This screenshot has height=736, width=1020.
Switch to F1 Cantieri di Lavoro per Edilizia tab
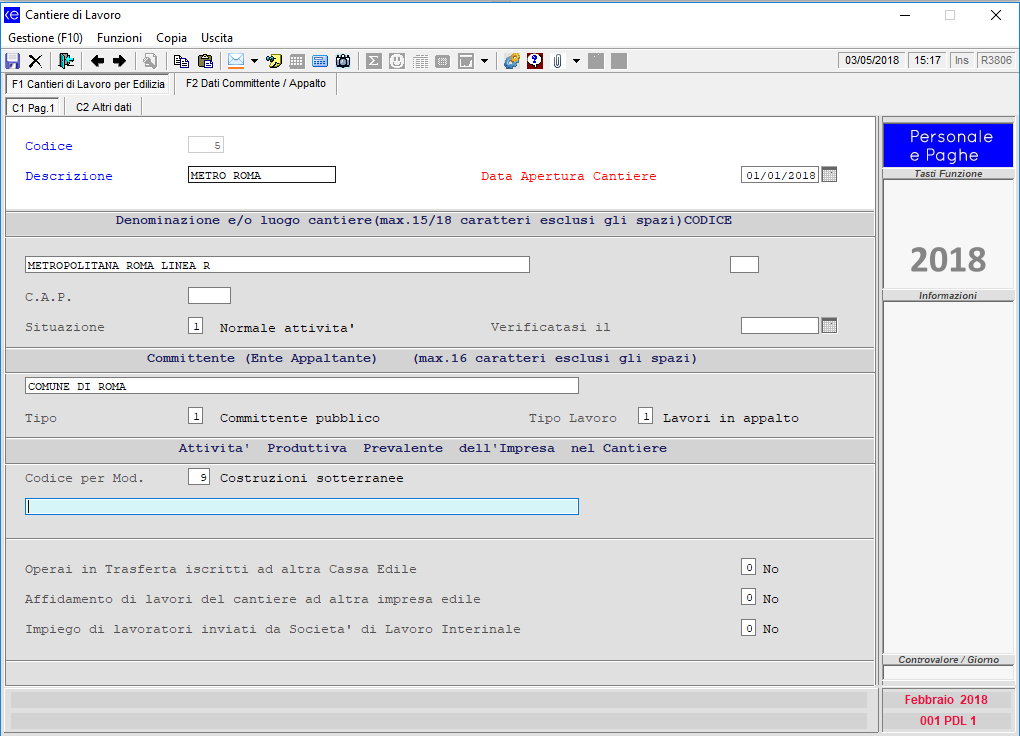[88, 84]
